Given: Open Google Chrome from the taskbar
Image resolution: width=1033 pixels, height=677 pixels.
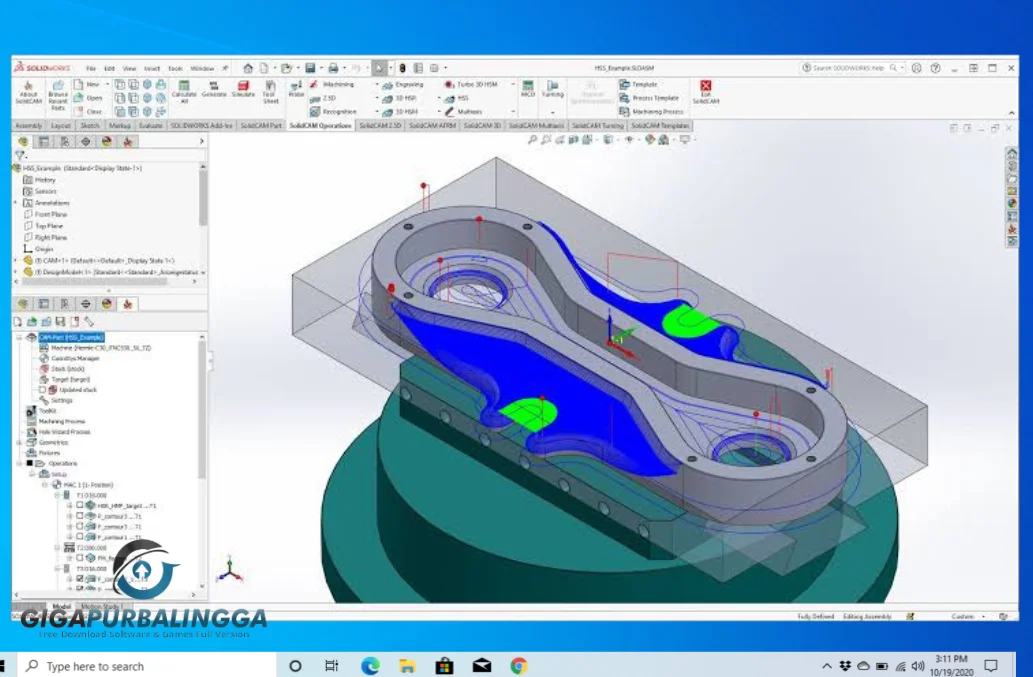Looking at the screenshot, I should point(519,666).
